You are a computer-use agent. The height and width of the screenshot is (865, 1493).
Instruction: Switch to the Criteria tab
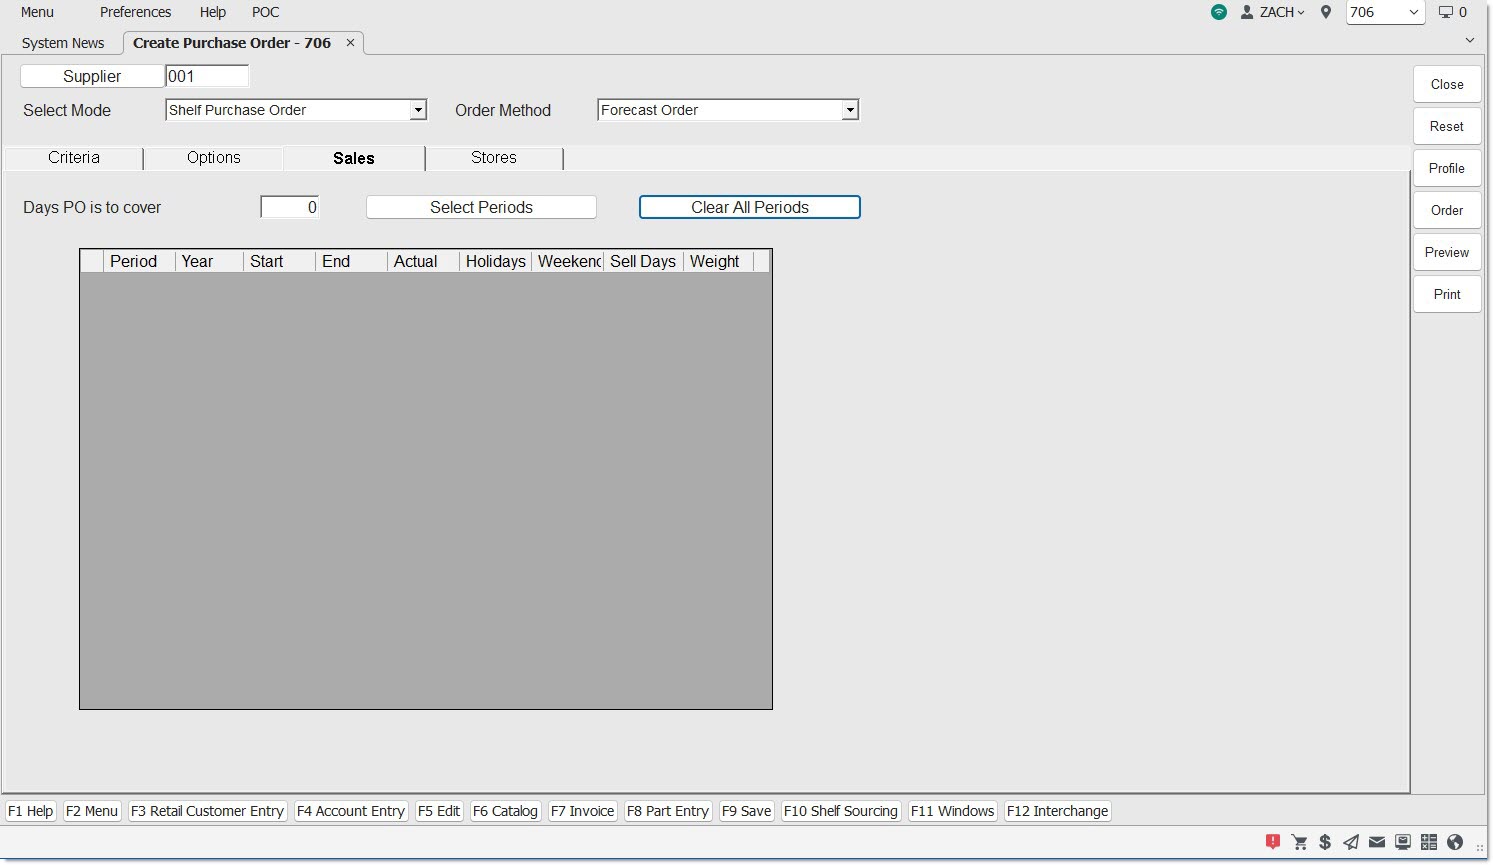point(74,158)
